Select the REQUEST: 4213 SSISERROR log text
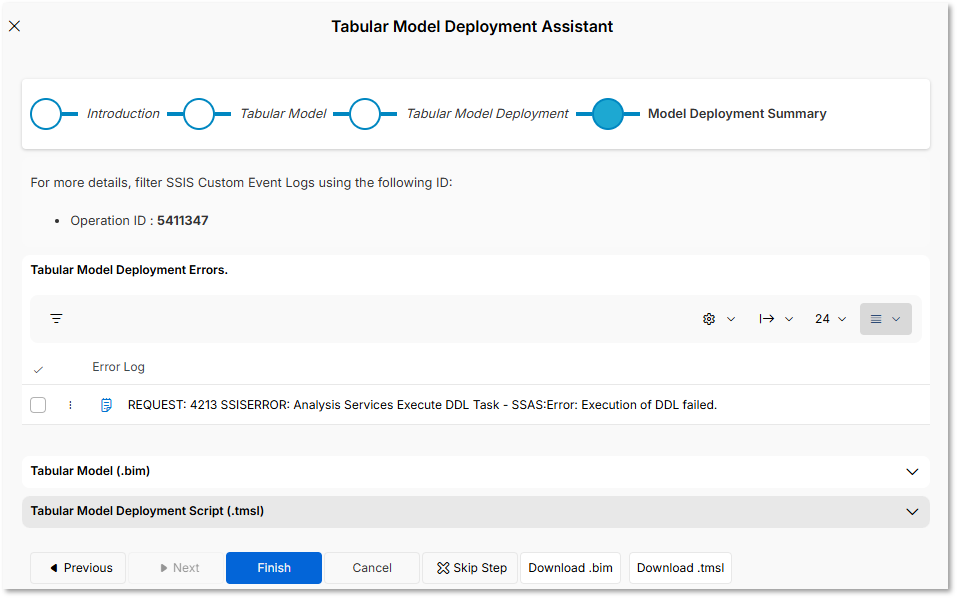957x598 pixels. pyautogui.click(x=422, y=405)
